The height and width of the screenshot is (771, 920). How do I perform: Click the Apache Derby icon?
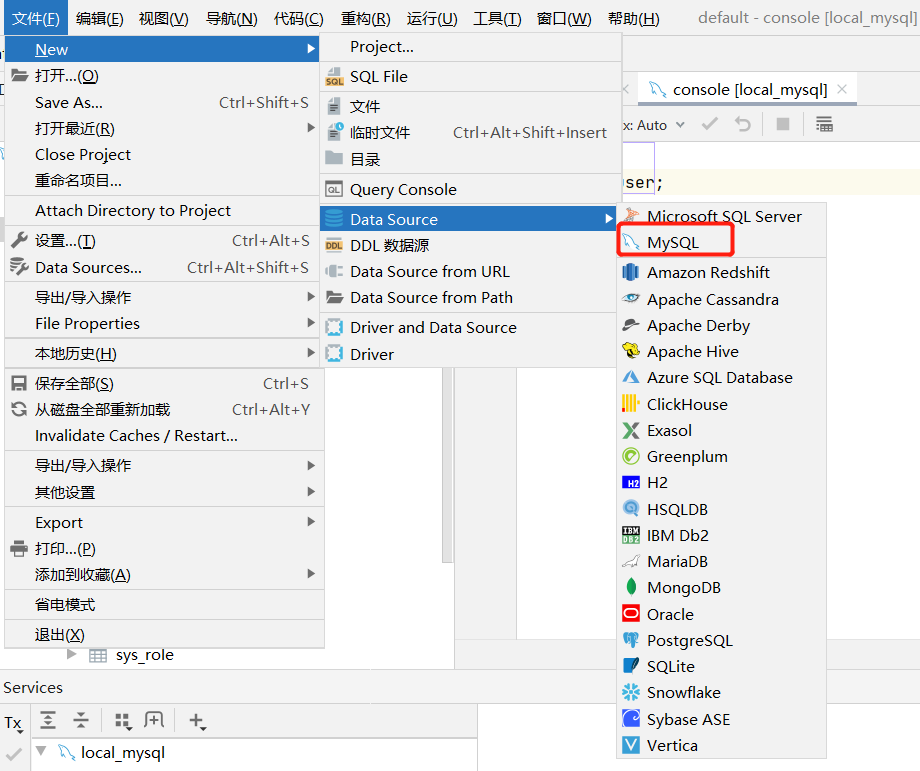pyautogui.click(x=631, y=325)
